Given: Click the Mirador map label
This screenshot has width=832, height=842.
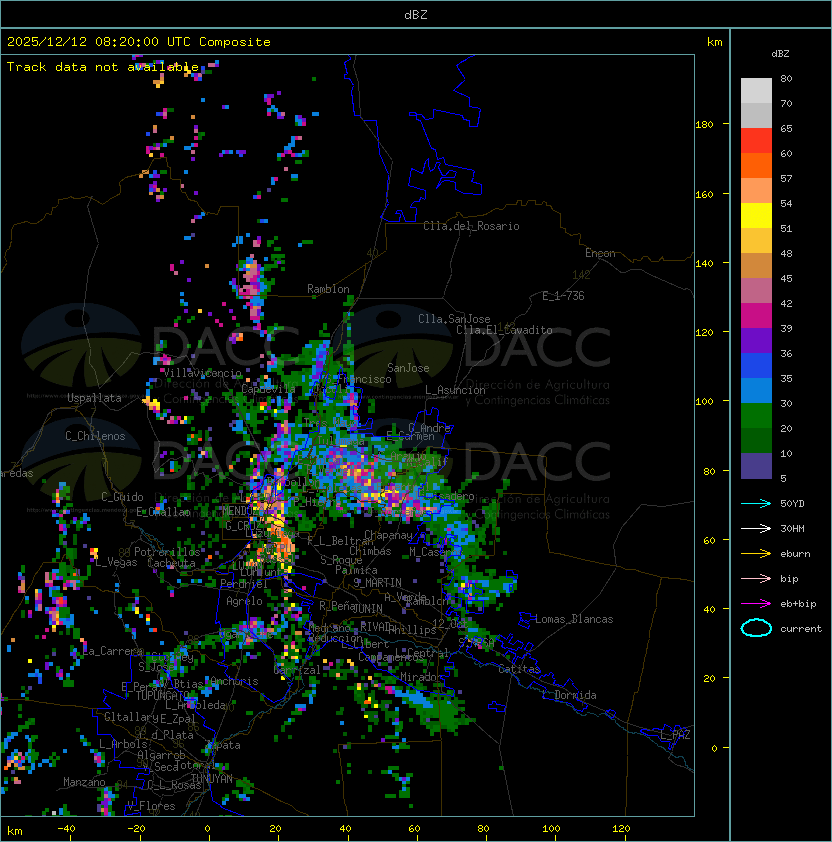Looking at the screenshot, I should point(422,677).
